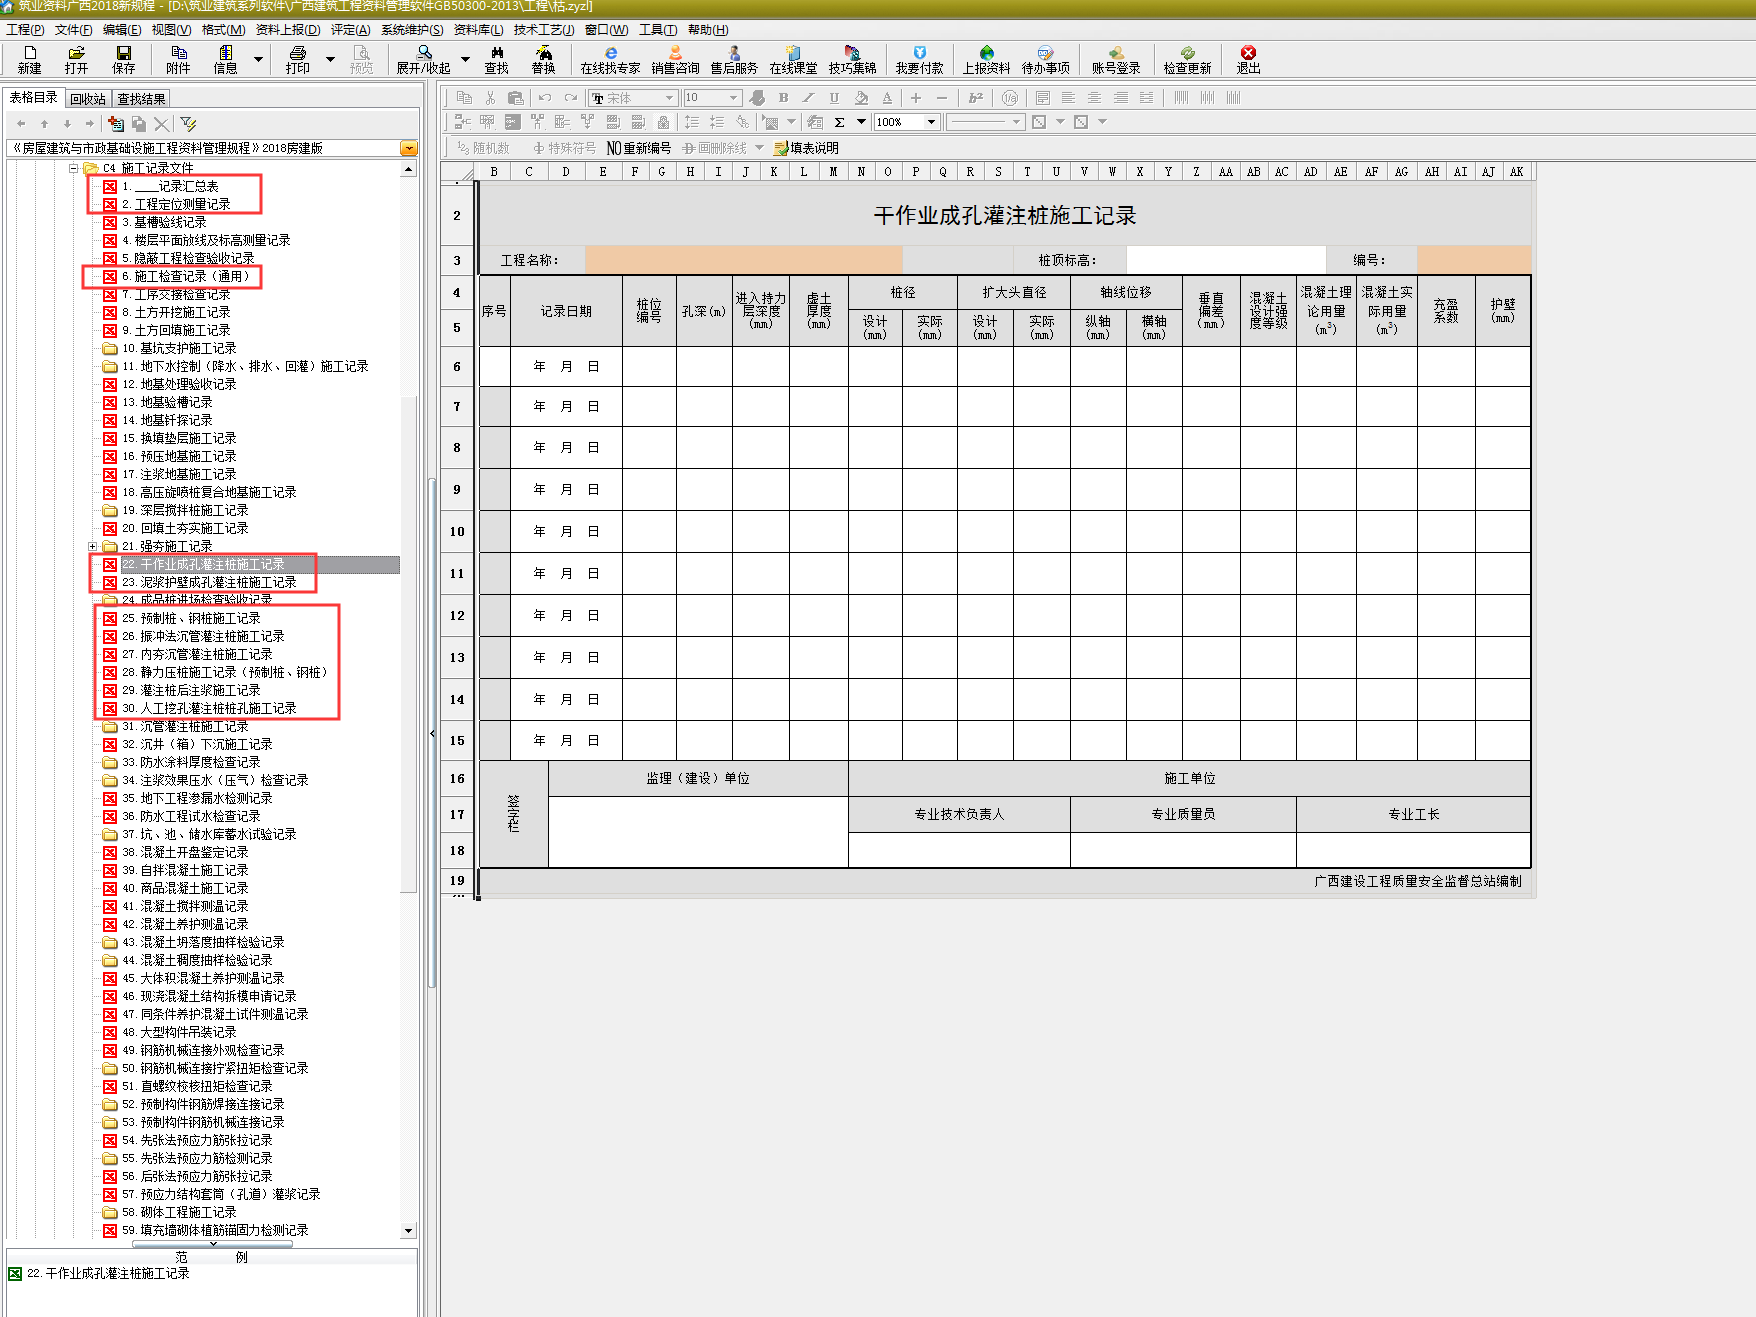The width and height of the screenshot is (1756, 1317).
Task: Open the 替换 replace tool
Action: [543, 59]
